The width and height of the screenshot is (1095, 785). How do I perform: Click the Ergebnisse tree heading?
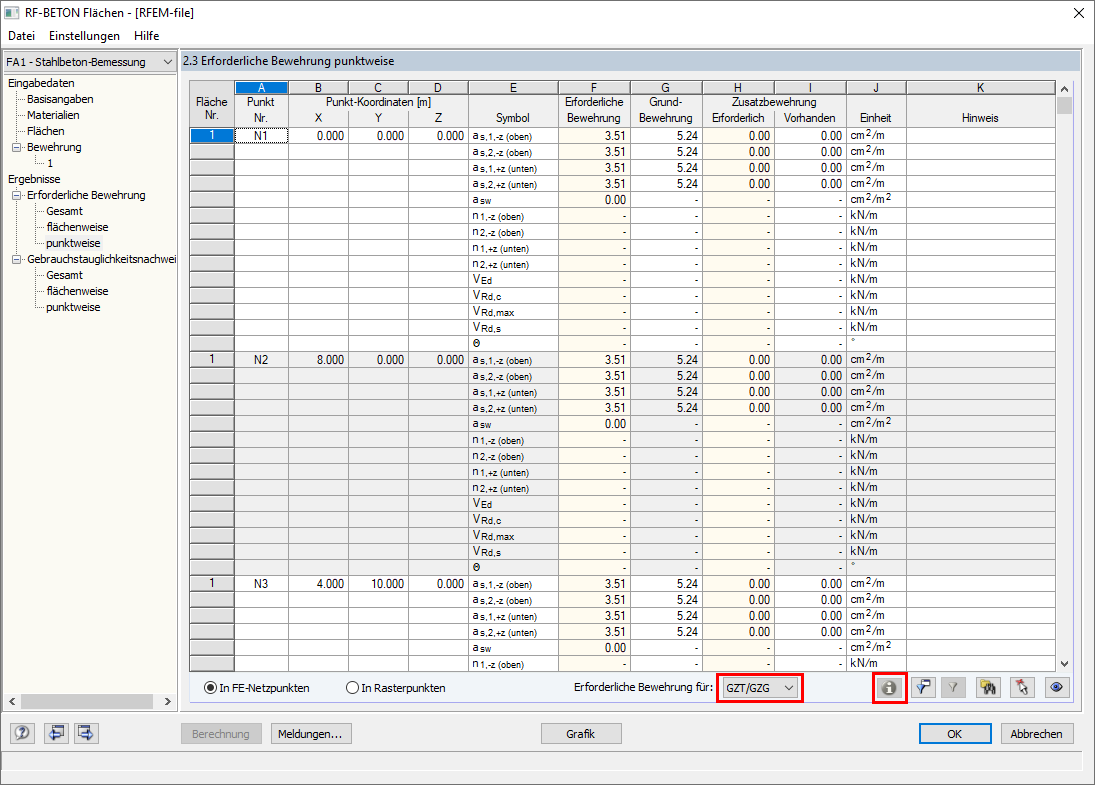click(x=34, y=179)
